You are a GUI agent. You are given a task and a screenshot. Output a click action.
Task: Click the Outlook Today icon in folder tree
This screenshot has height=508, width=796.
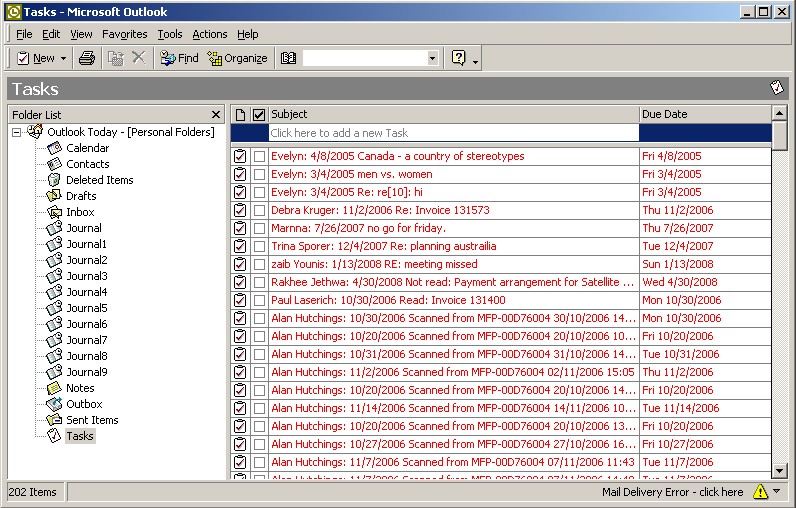point(35,131)
